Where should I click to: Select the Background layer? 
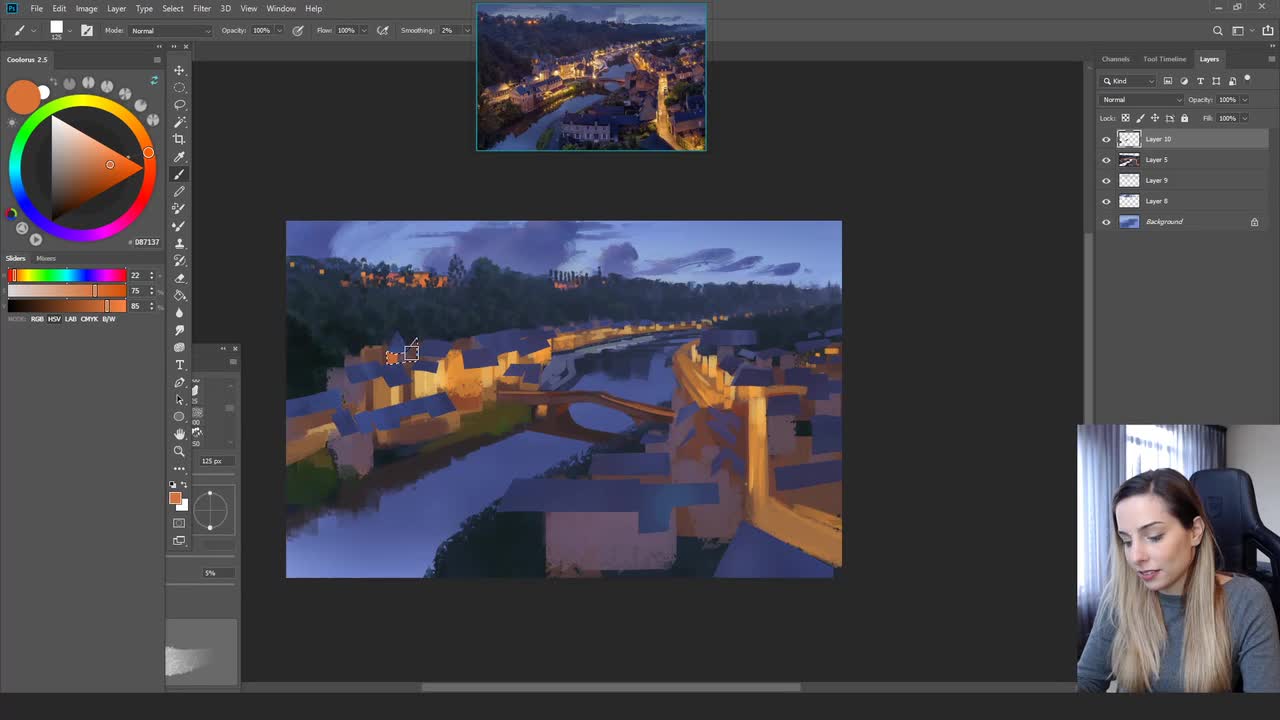point(1165,221)
